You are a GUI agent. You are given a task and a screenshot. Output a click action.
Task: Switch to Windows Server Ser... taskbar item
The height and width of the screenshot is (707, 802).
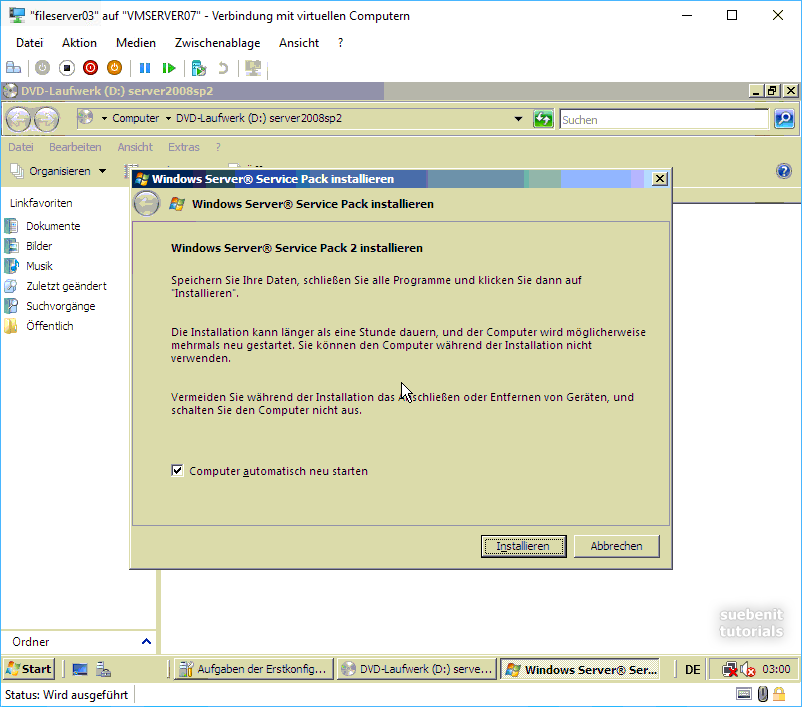(x=580, y=669)
